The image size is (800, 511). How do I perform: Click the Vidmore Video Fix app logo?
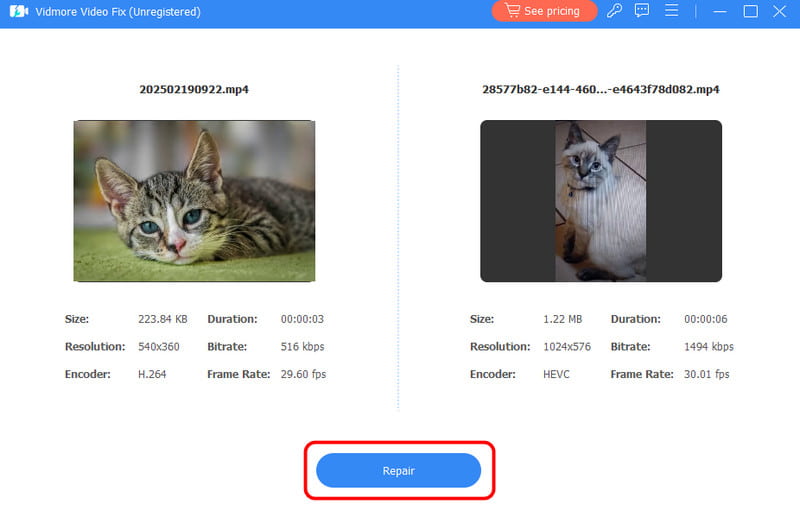tap(15, 12)
